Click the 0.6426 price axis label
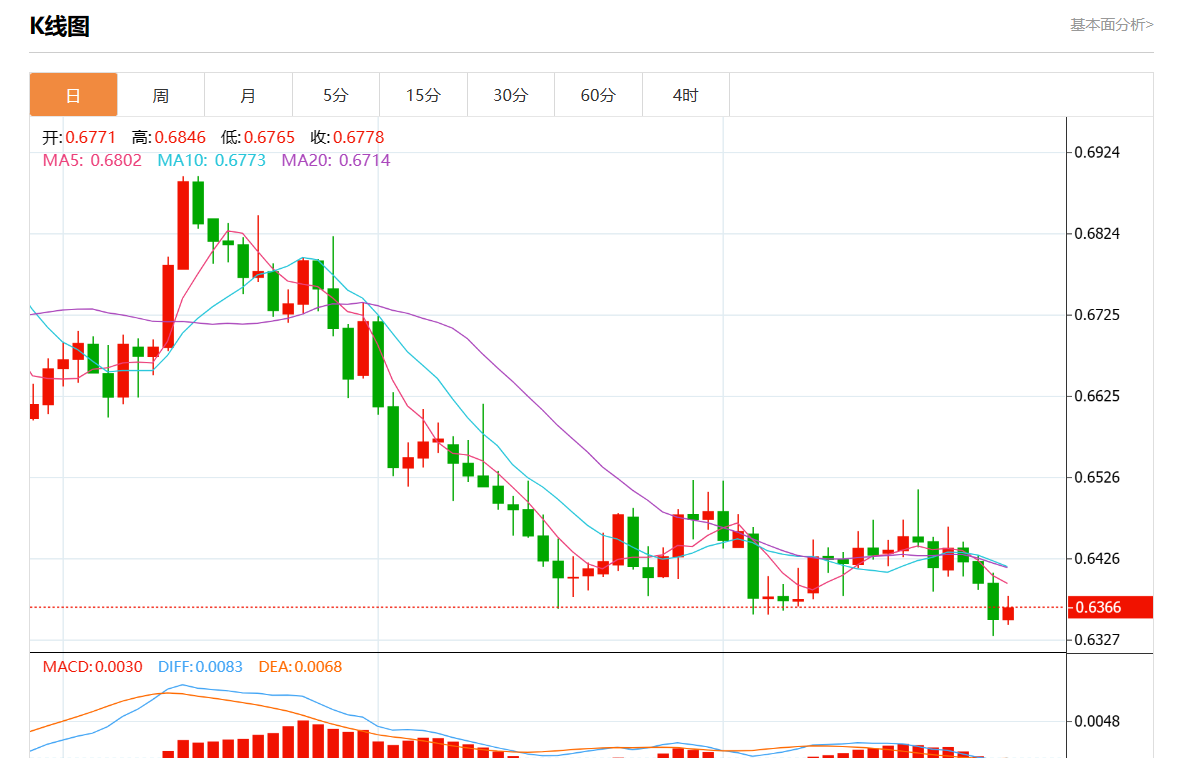1182x758 pixels. pyautogui.click(x=1097, y=559)
